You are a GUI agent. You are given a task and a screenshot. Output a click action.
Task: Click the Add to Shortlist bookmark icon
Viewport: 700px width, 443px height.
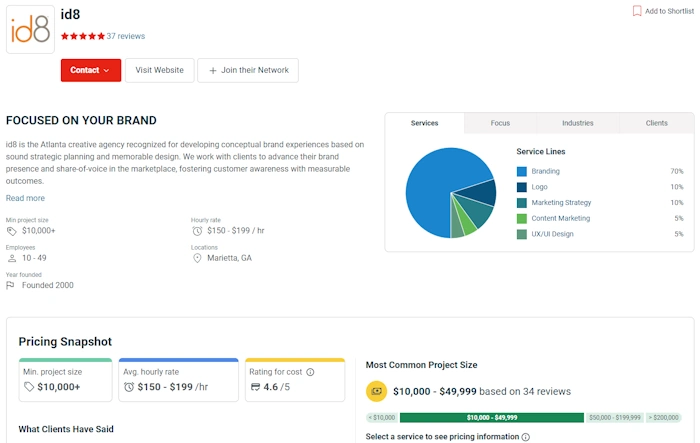tap(637, 11)
